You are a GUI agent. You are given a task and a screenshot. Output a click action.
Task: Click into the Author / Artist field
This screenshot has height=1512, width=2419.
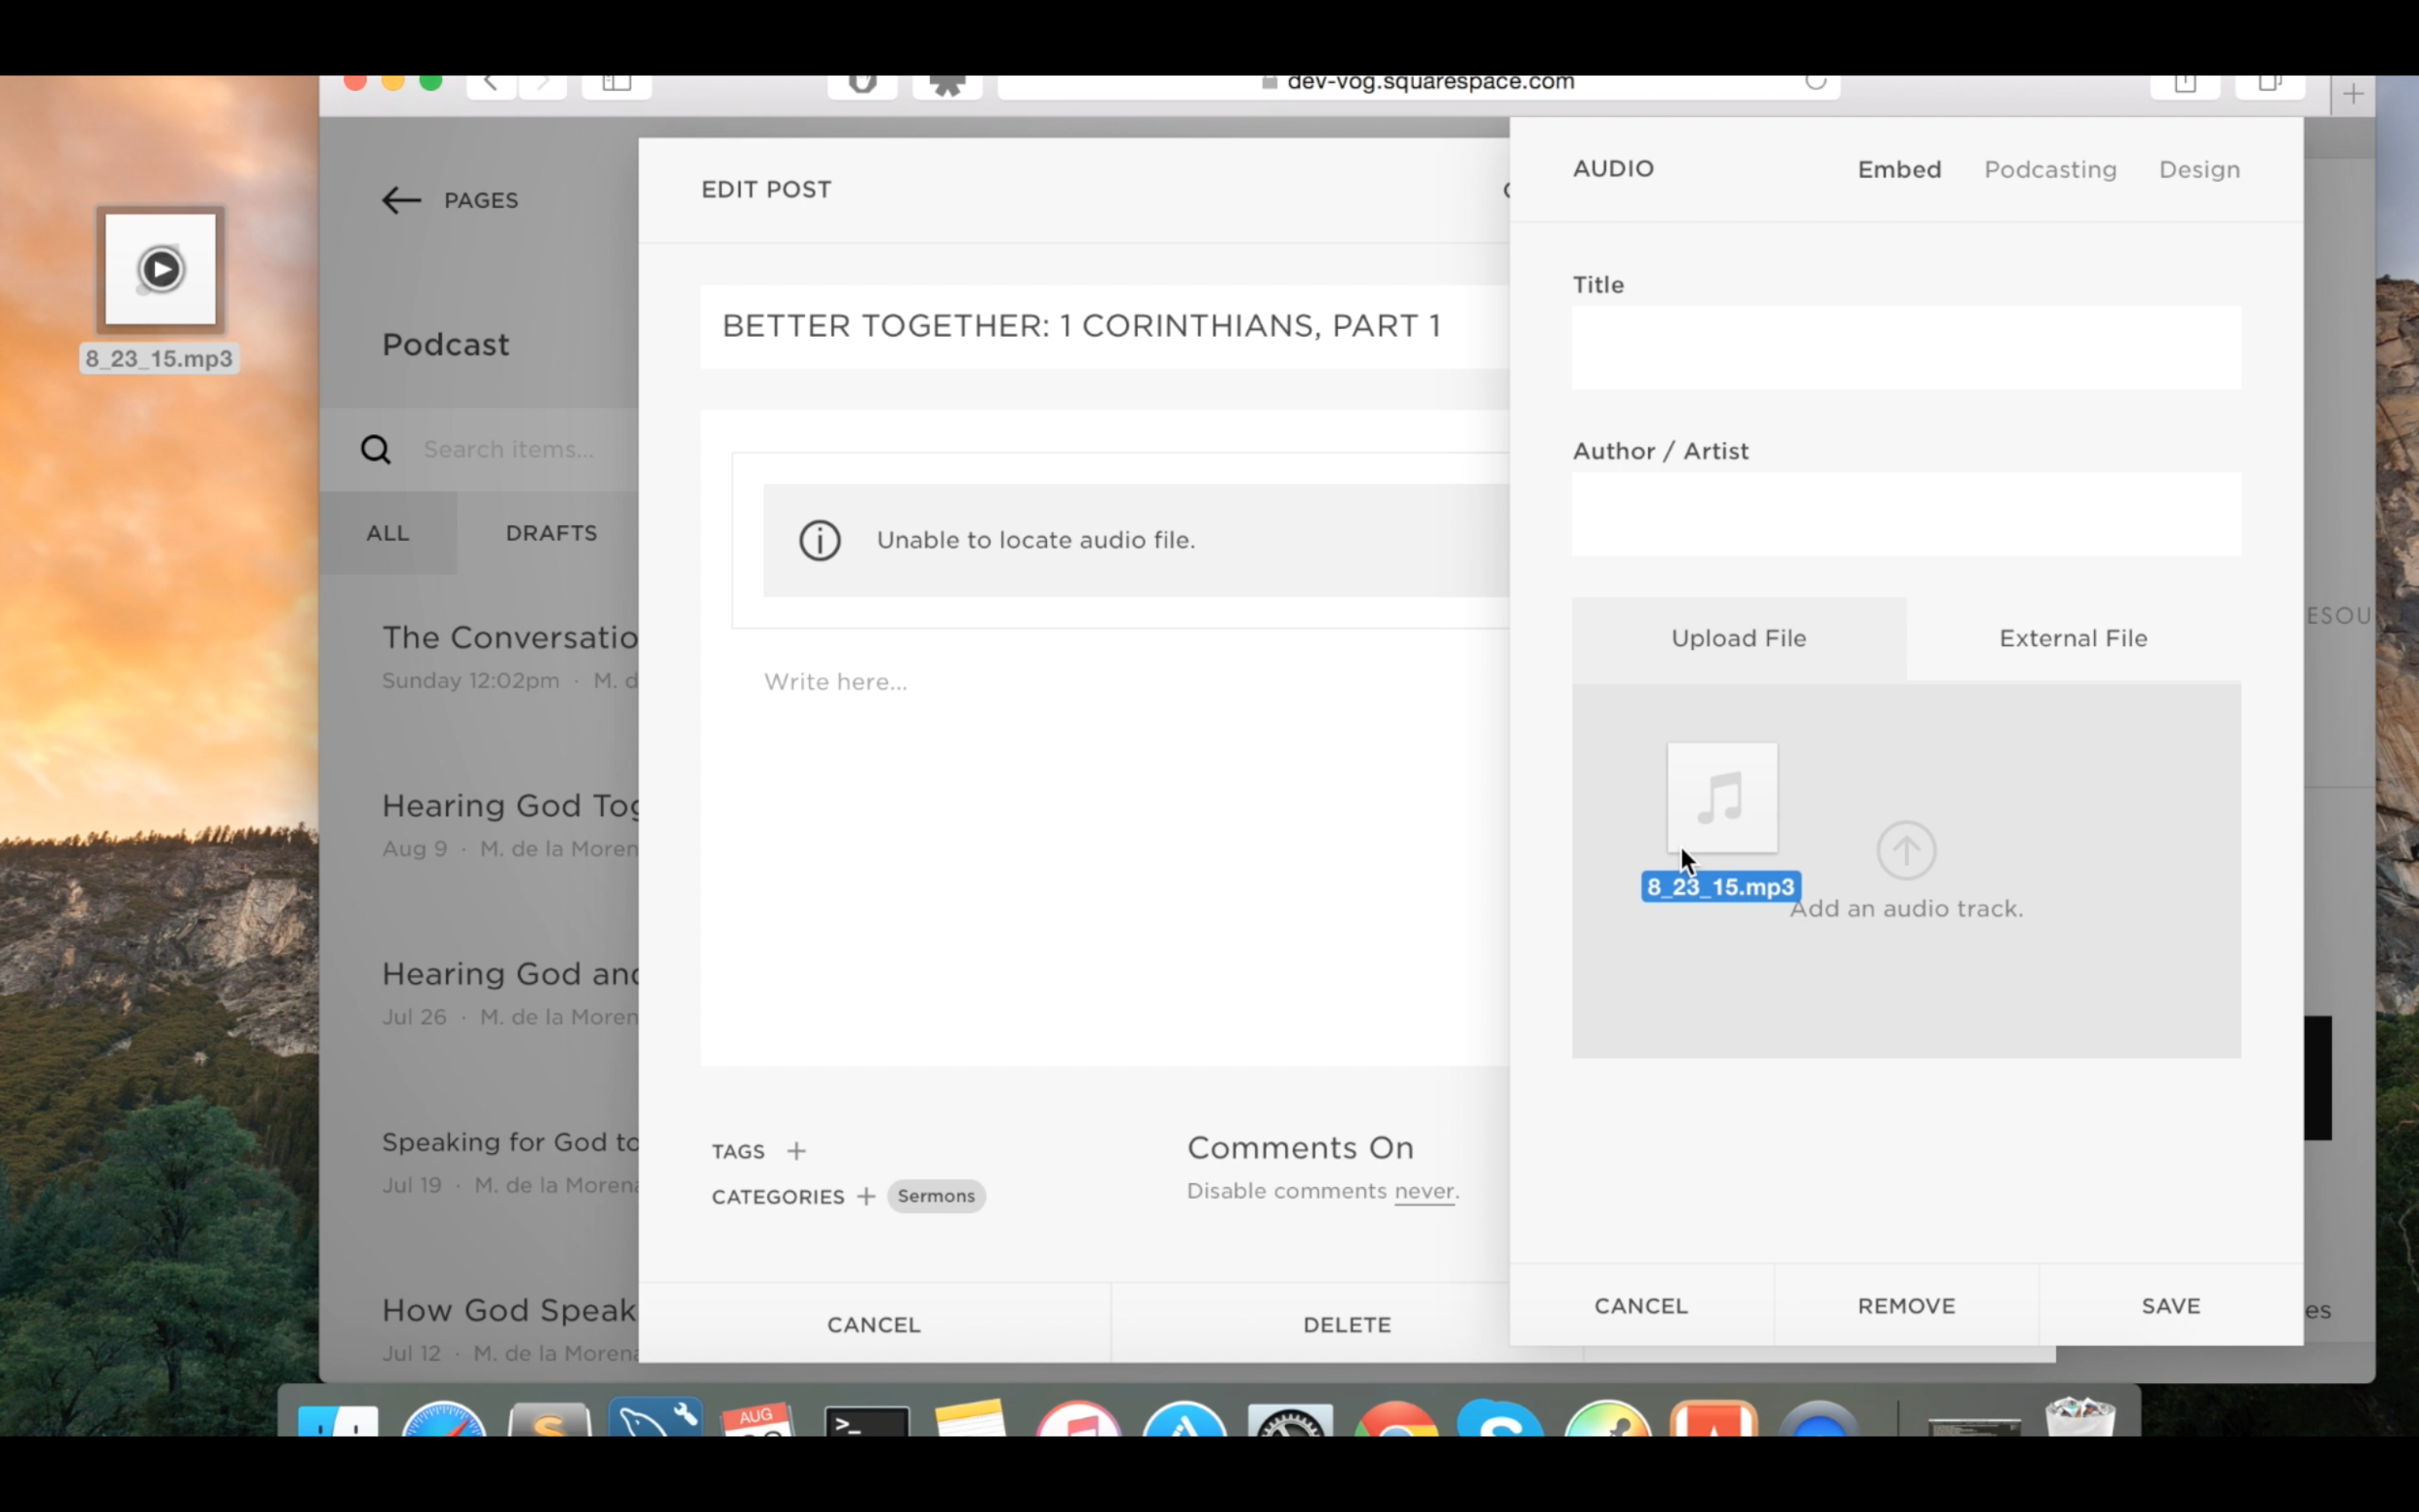click(x=1906, y=514)
